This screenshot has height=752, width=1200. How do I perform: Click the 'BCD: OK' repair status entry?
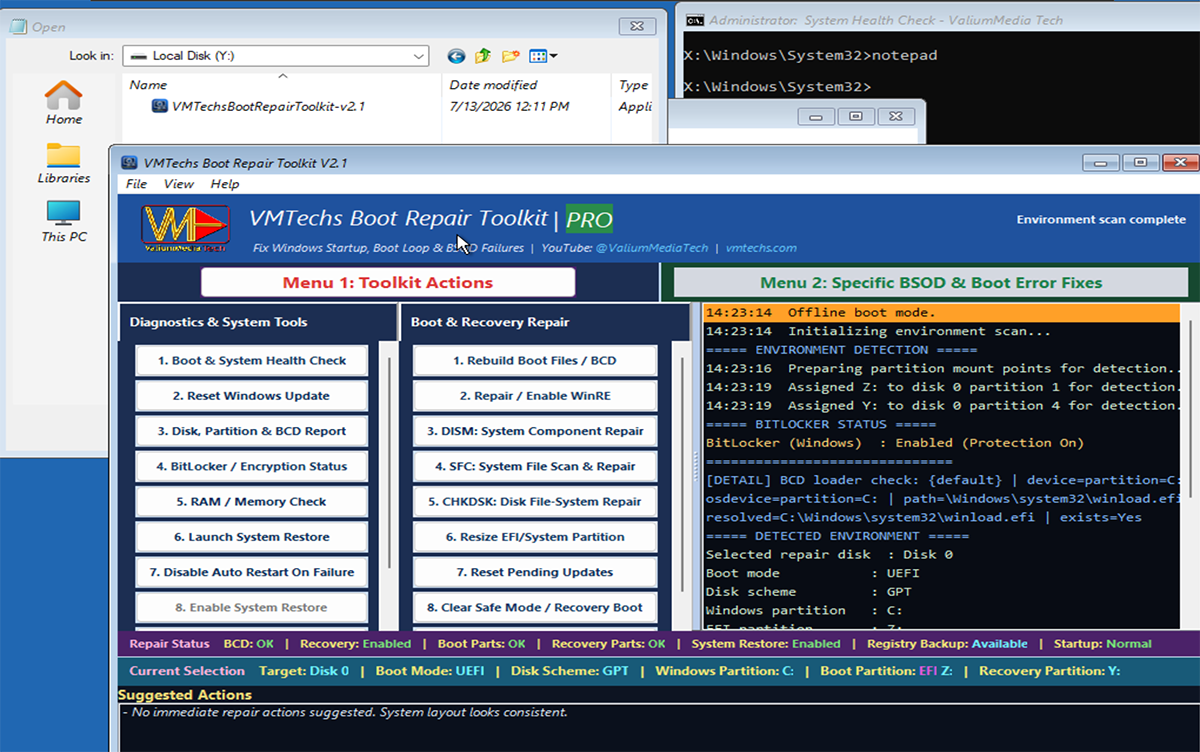pyautogui.click(x=249, y=644)
